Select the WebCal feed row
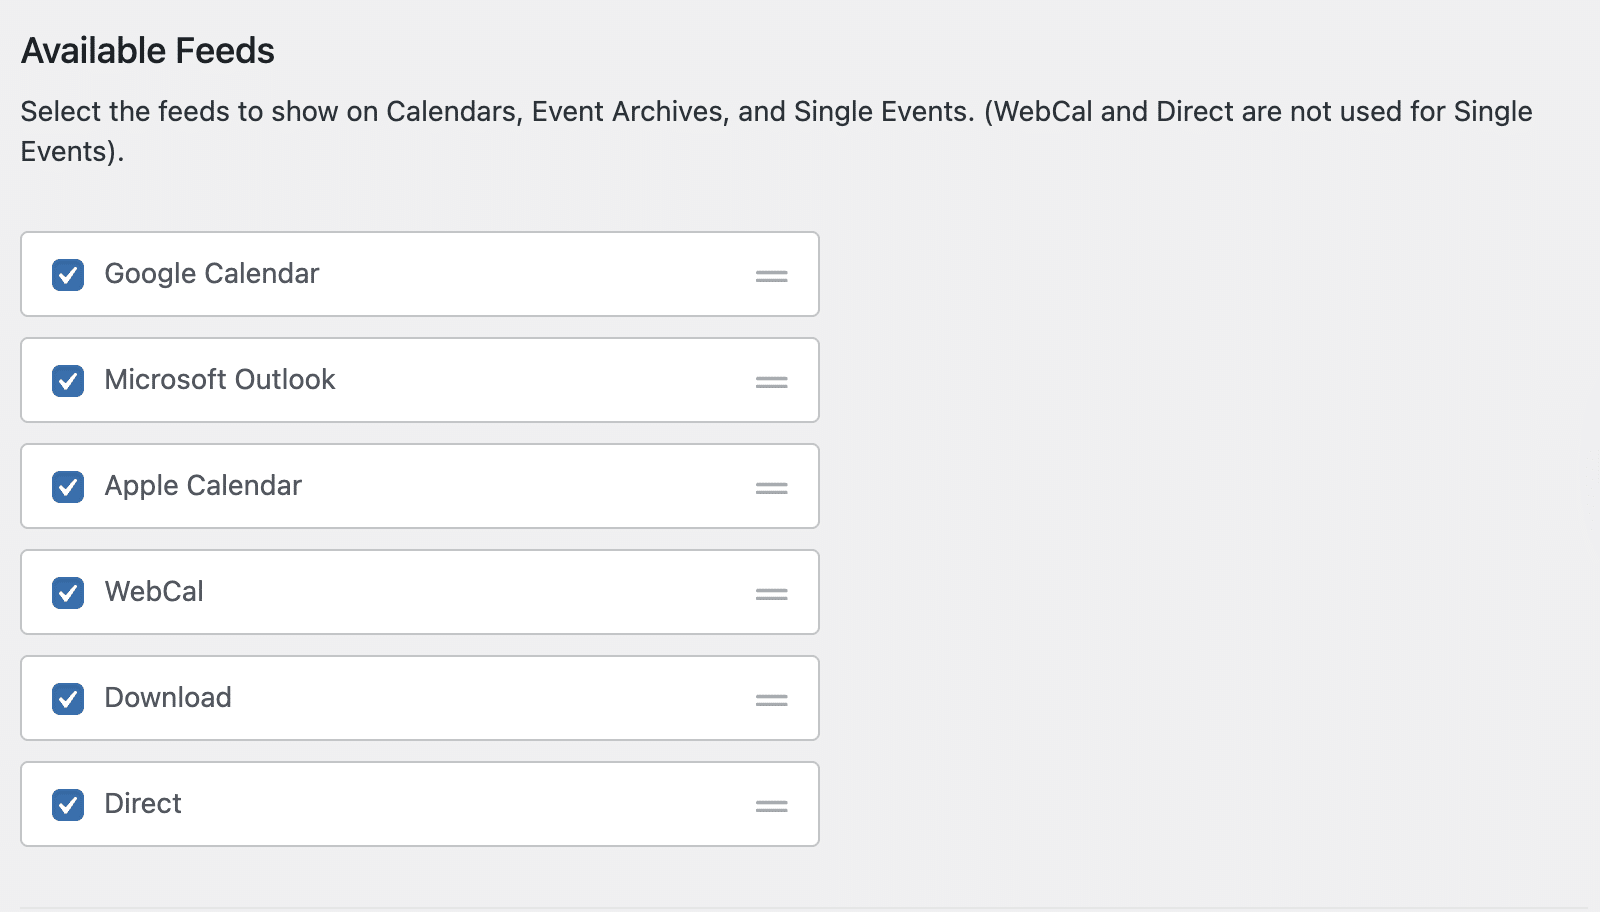 420,592
